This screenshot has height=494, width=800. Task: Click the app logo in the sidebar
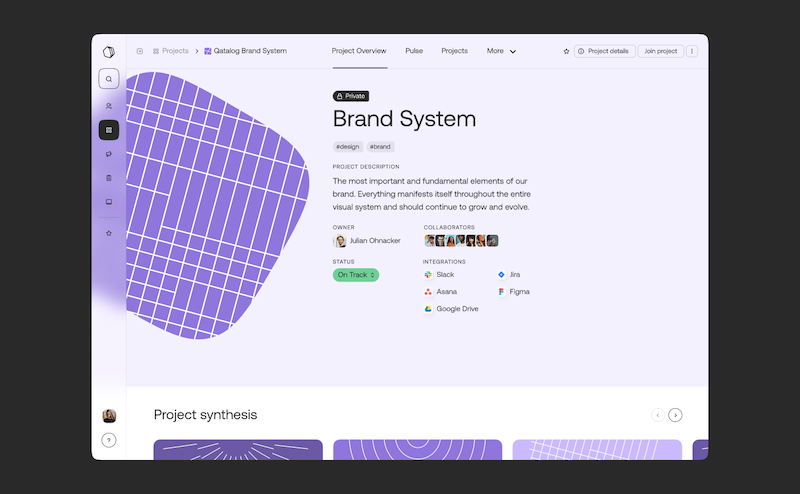coord(109,52)
